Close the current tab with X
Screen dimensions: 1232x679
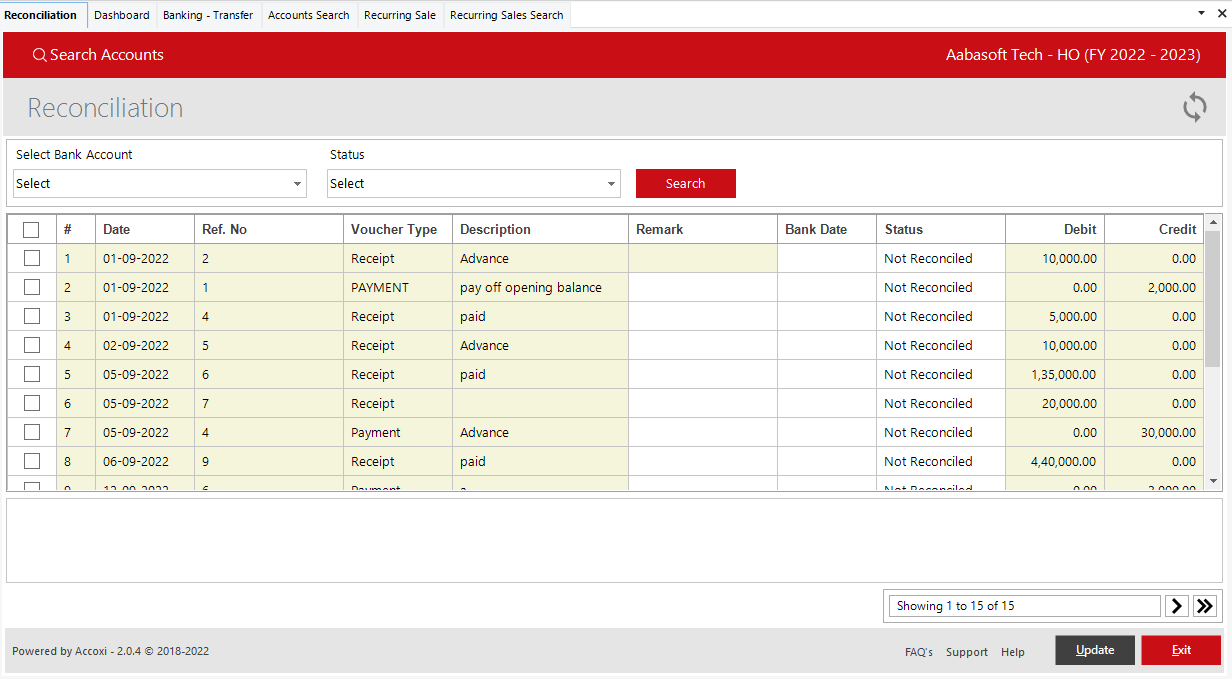1221,14
